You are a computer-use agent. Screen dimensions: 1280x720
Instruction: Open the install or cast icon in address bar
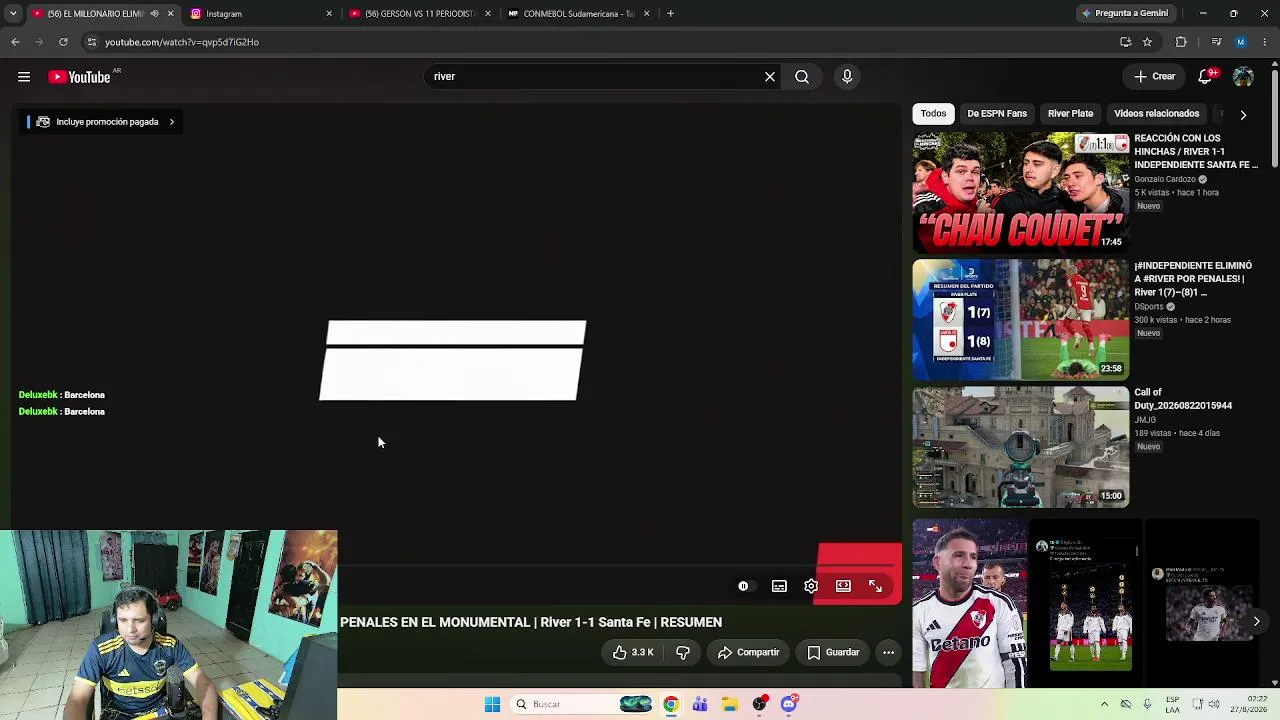pyautogui.click(x=1126, y=42)
